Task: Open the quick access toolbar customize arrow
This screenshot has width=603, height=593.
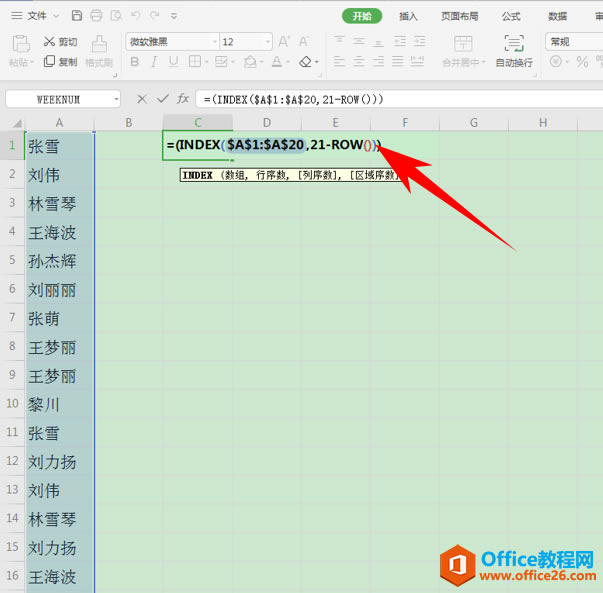Action: (x=174, y=16)
